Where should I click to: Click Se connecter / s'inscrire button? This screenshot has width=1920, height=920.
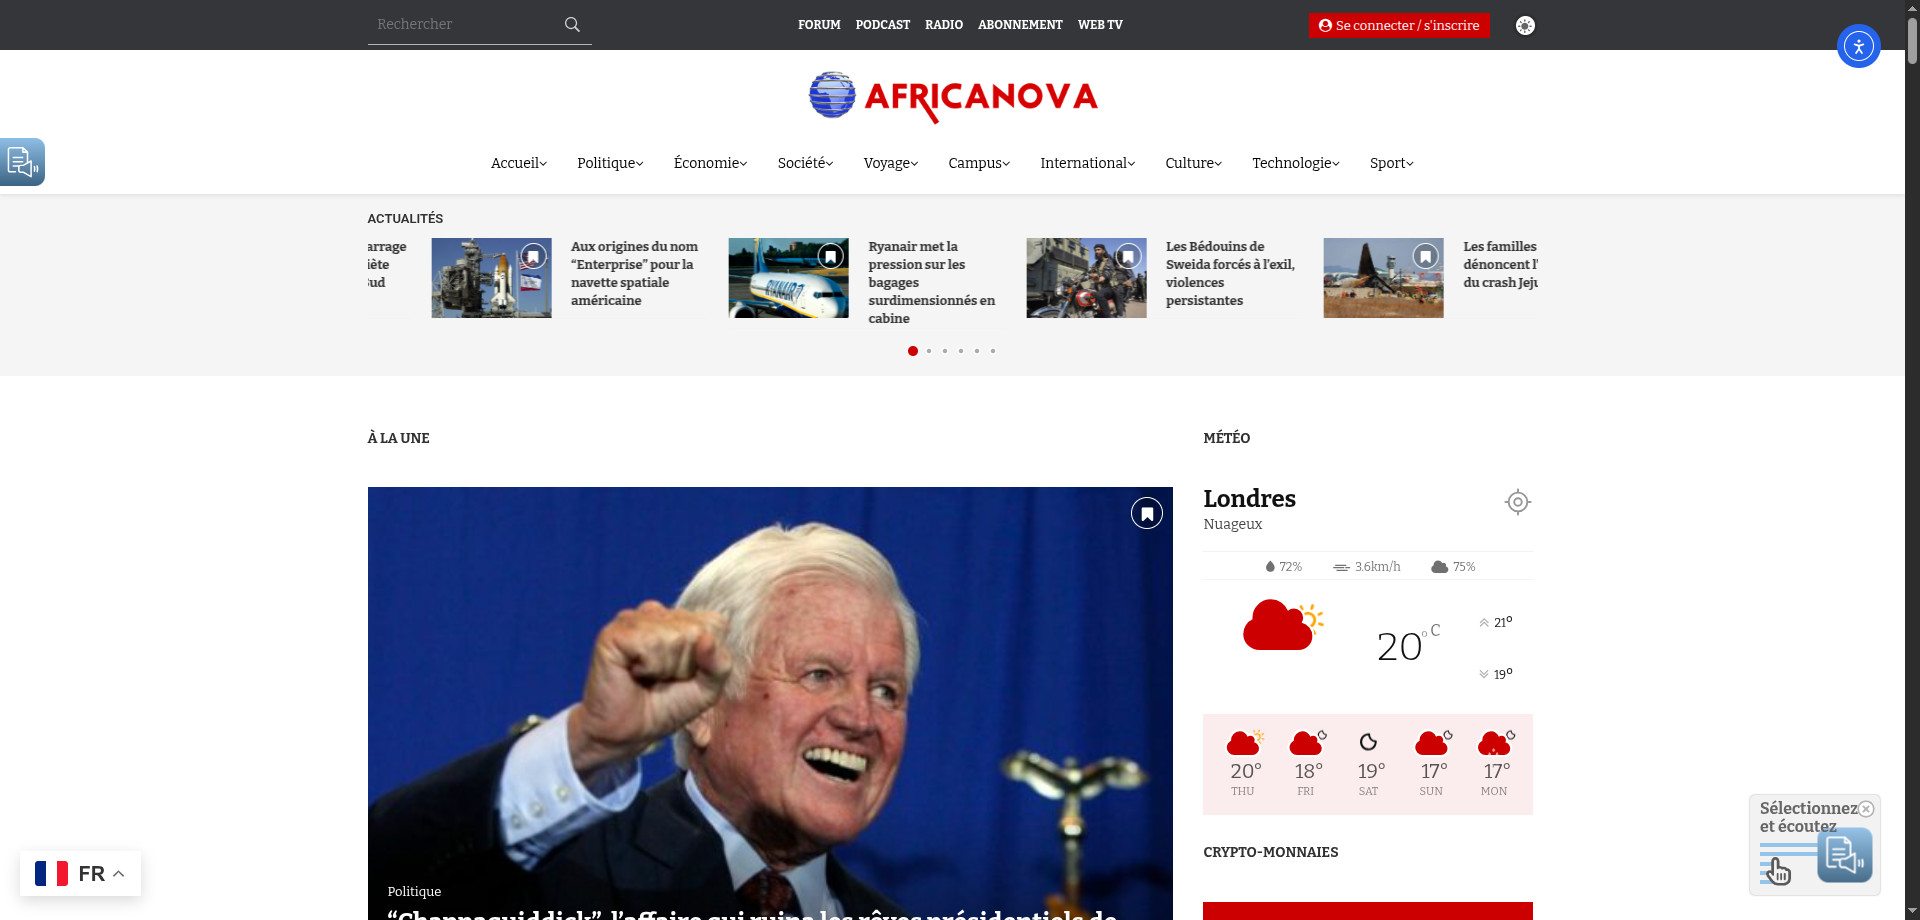coord(1399,25)
